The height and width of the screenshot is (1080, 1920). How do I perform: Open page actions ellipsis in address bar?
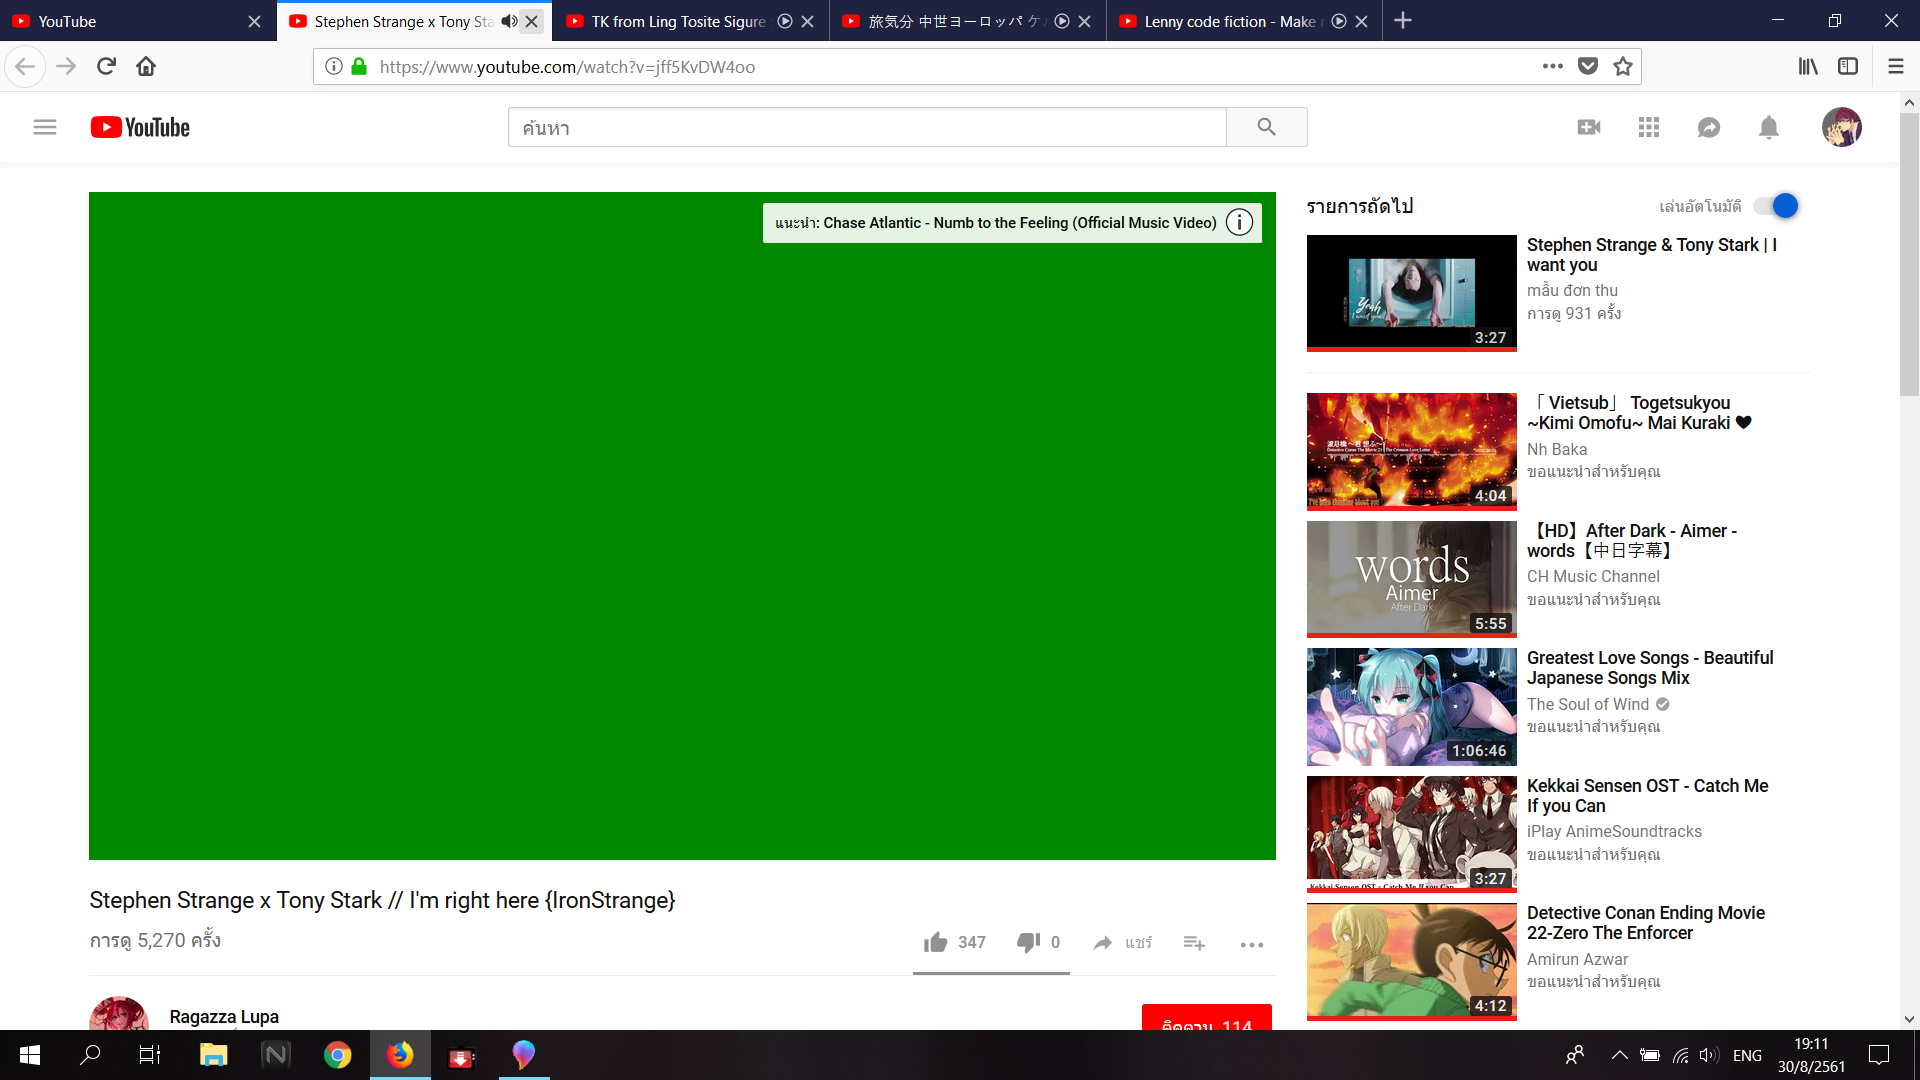(x=1552, y=66)
